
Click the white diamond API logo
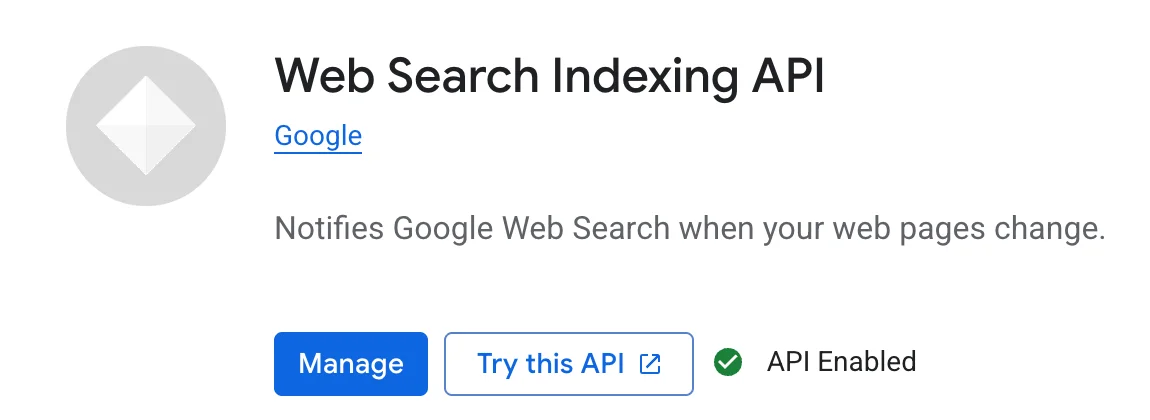(146, 126)
